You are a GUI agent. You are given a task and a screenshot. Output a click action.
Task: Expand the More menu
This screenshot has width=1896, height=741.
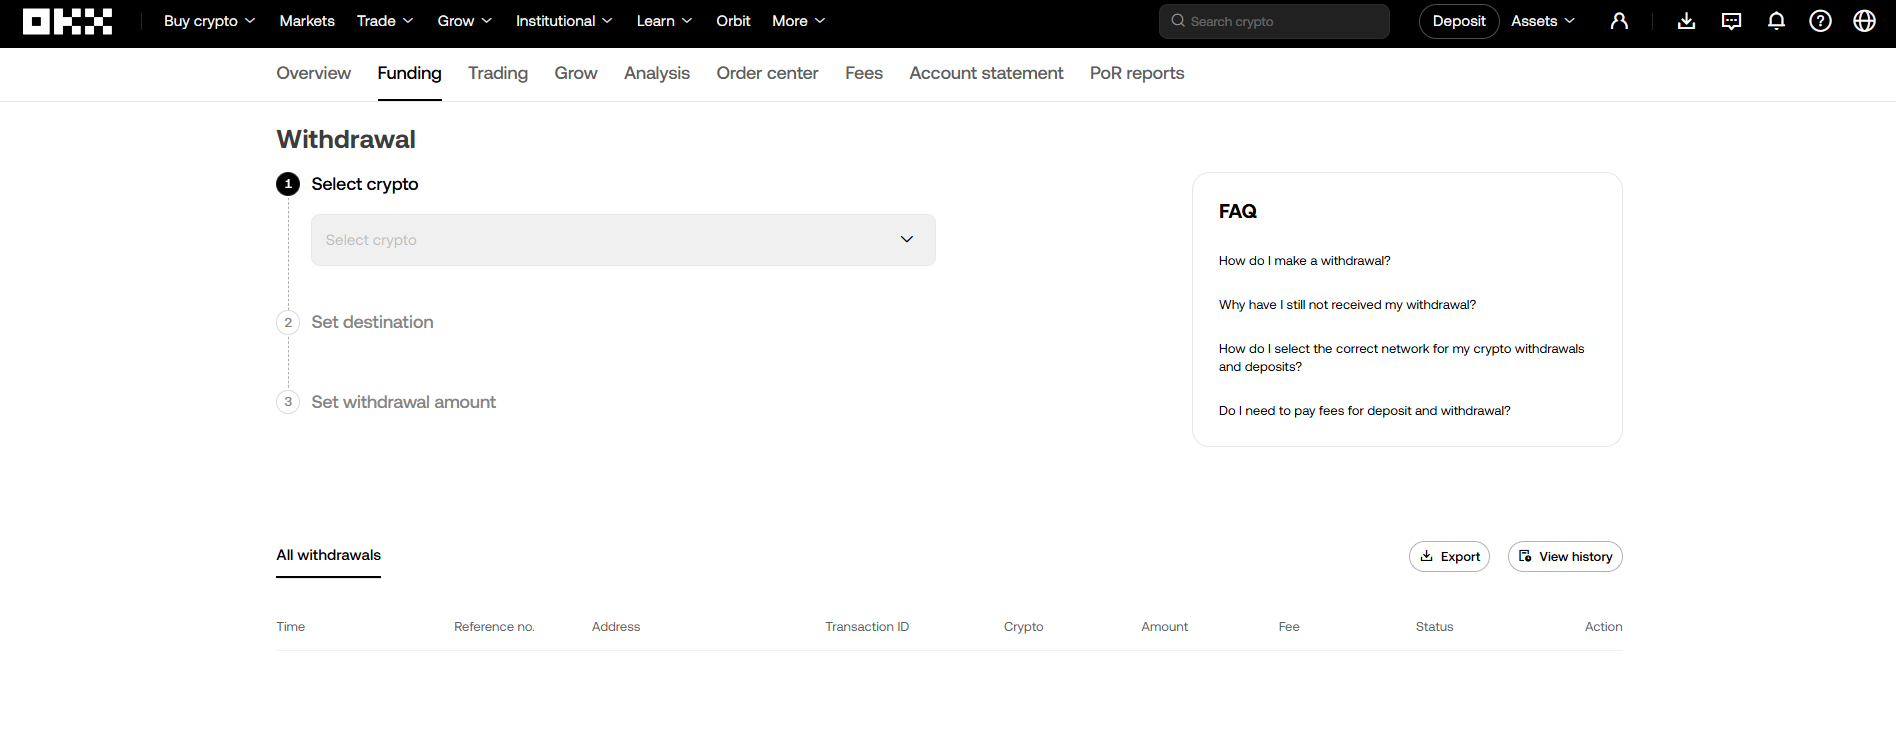tap(798, 21)
